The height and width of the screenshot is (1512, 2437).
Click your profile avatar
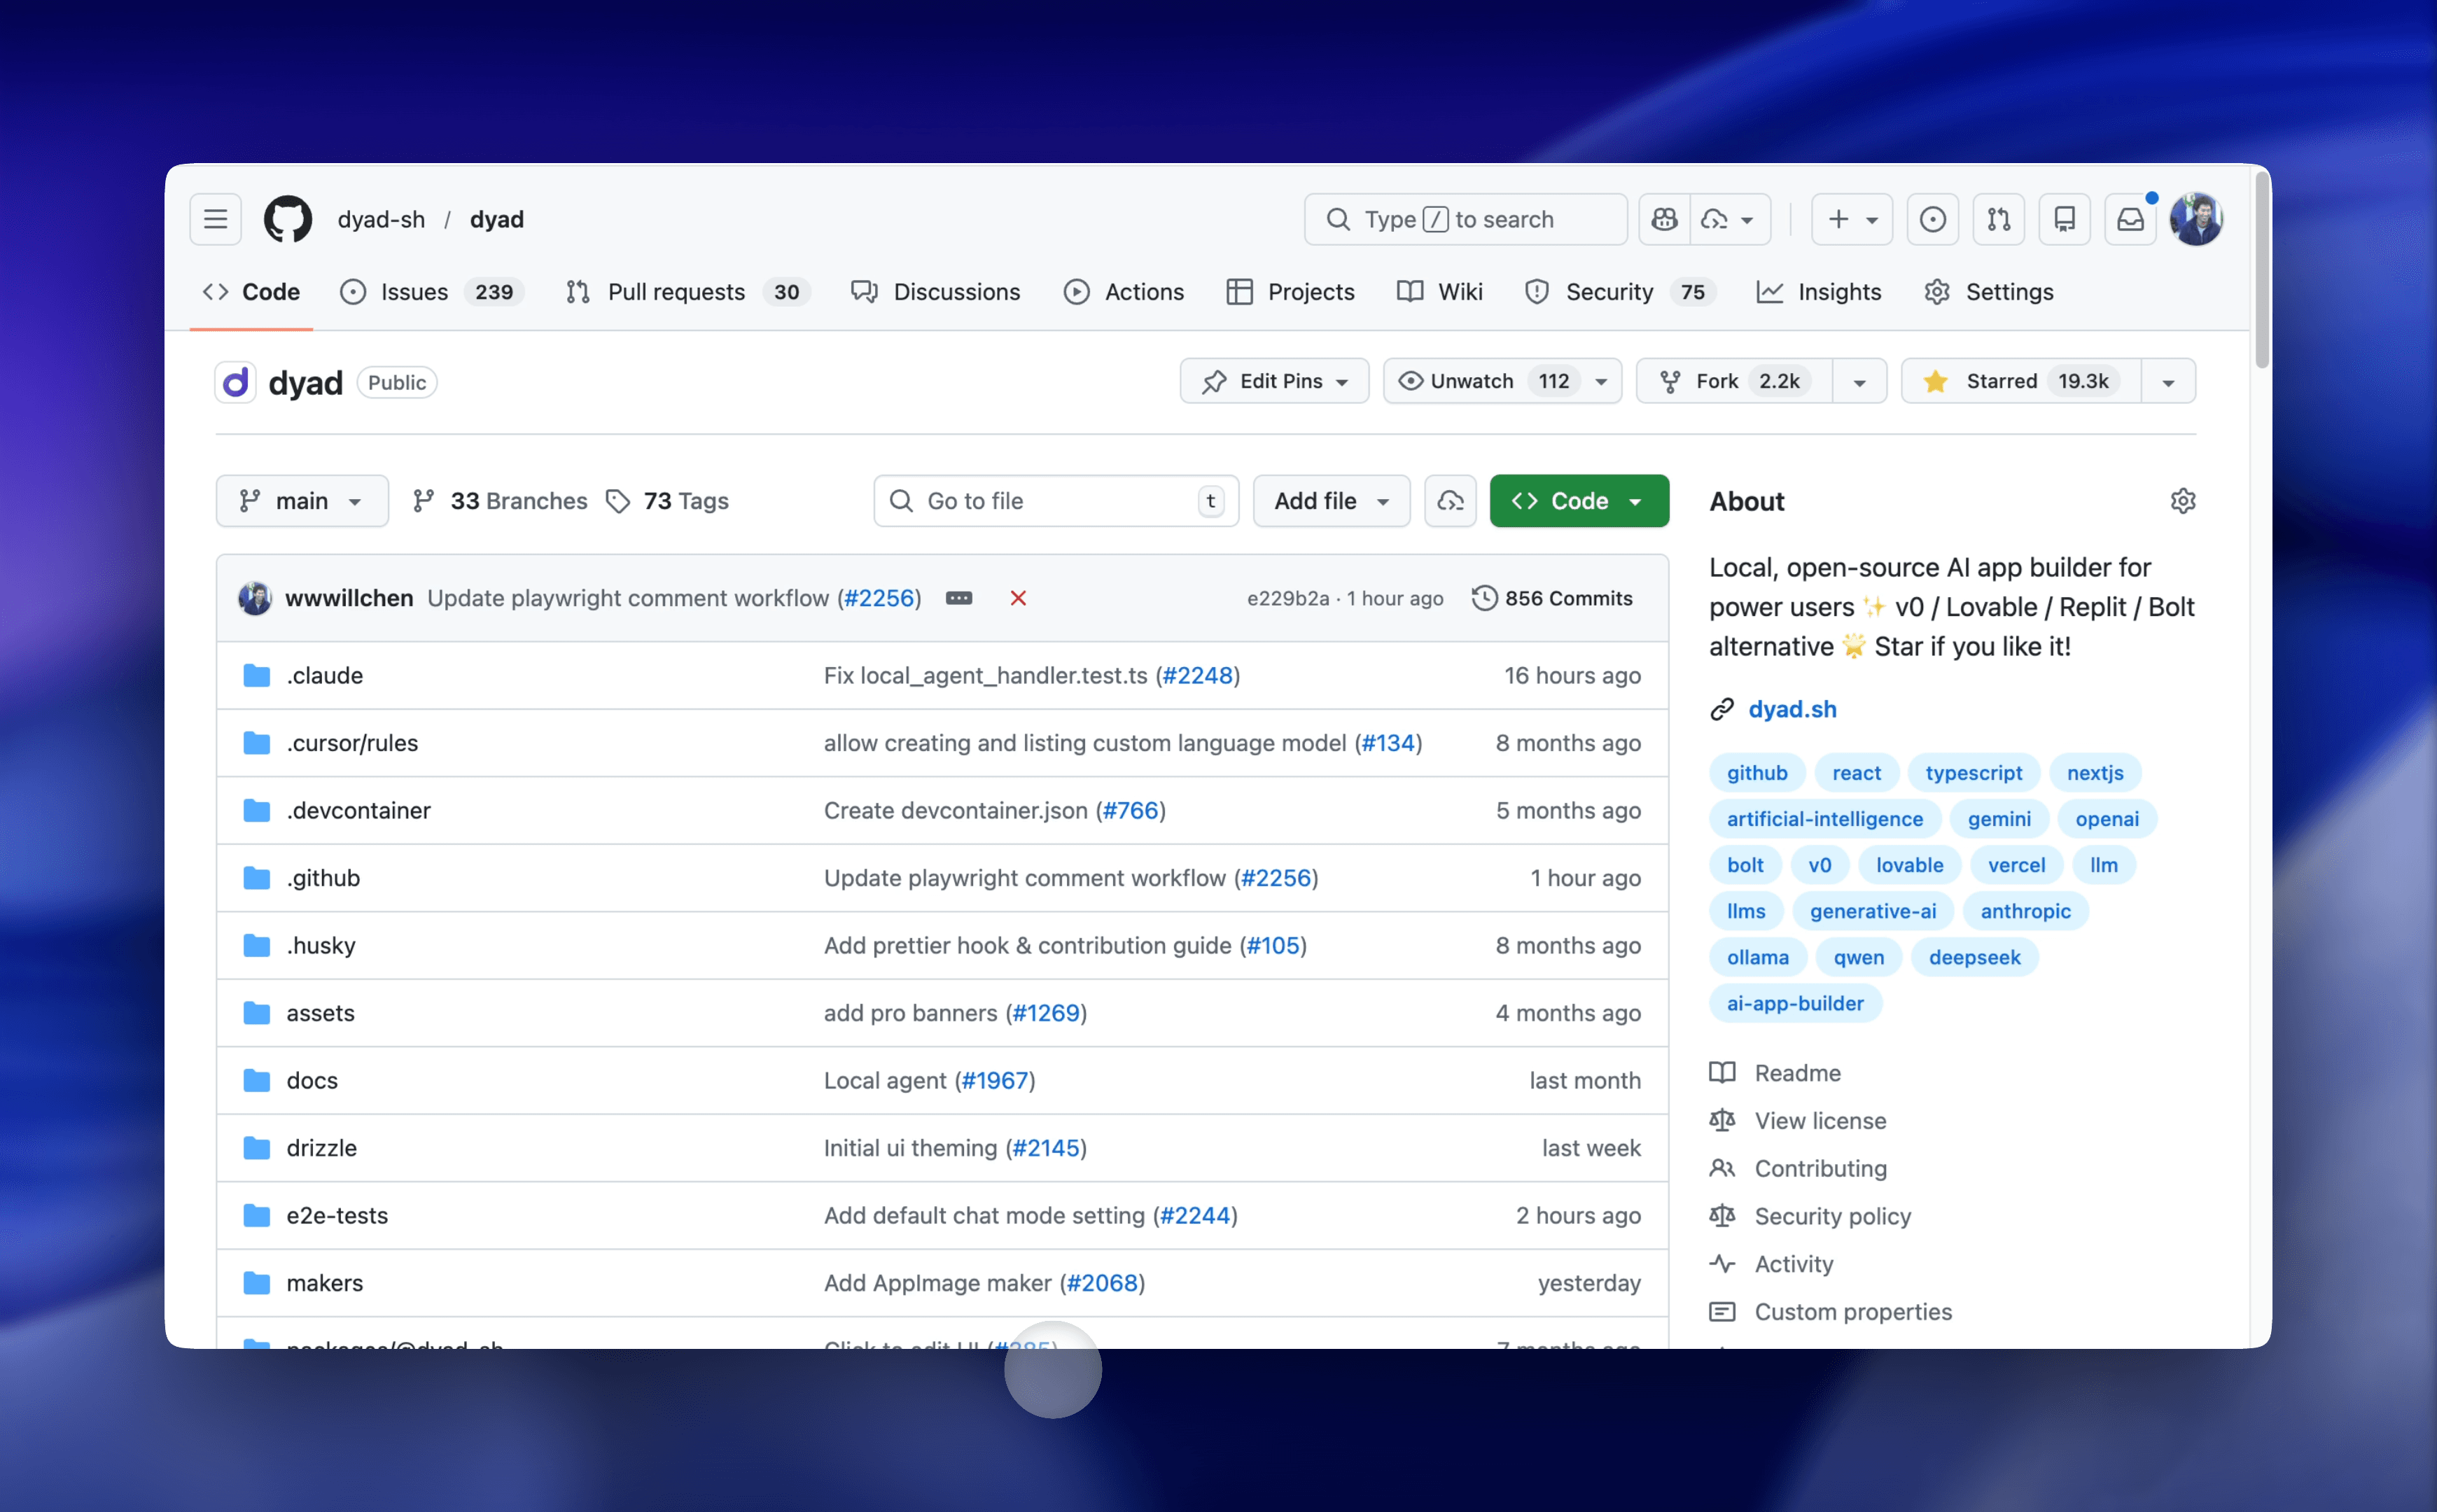pyautogui.click(x=2197, y=219)
